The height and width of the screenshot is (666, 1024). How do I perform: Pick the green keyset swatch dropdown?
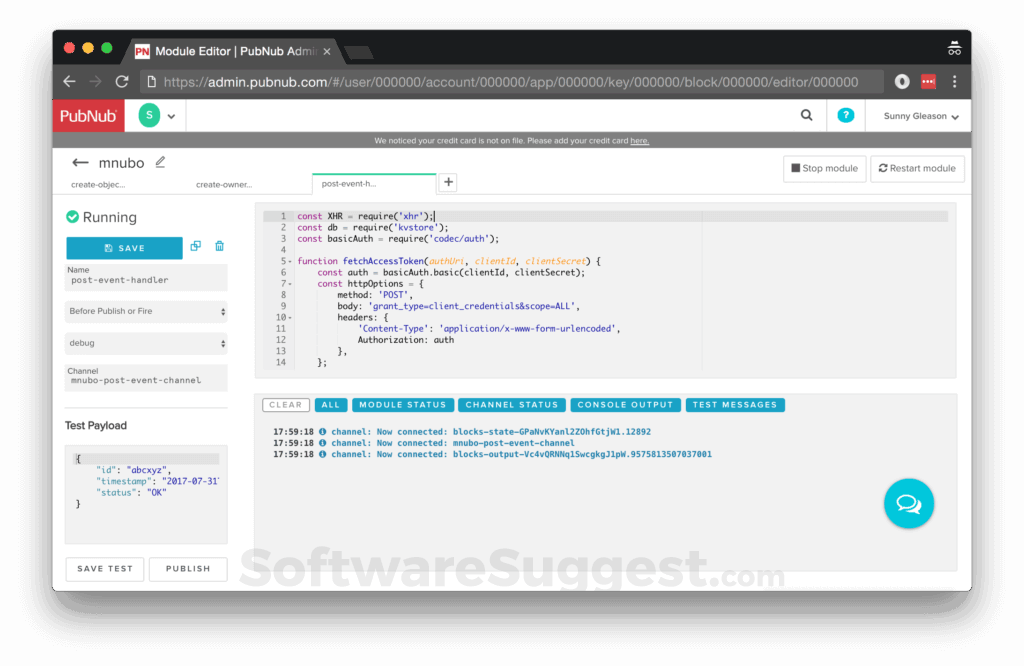click(156, 115)
